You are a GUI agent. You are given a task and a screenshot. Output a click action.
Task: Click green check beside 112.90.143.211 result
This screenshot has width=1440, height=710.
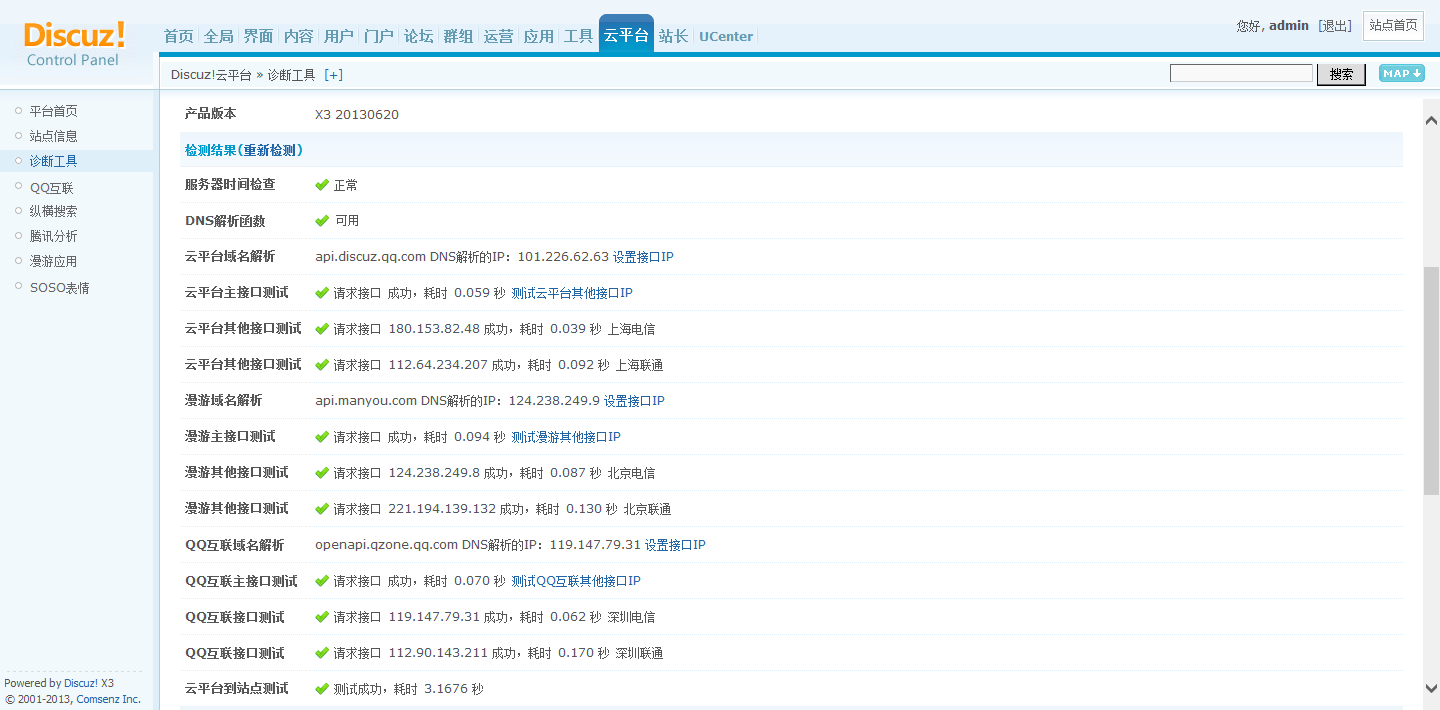pyautogui.click(x=322, y=653)
